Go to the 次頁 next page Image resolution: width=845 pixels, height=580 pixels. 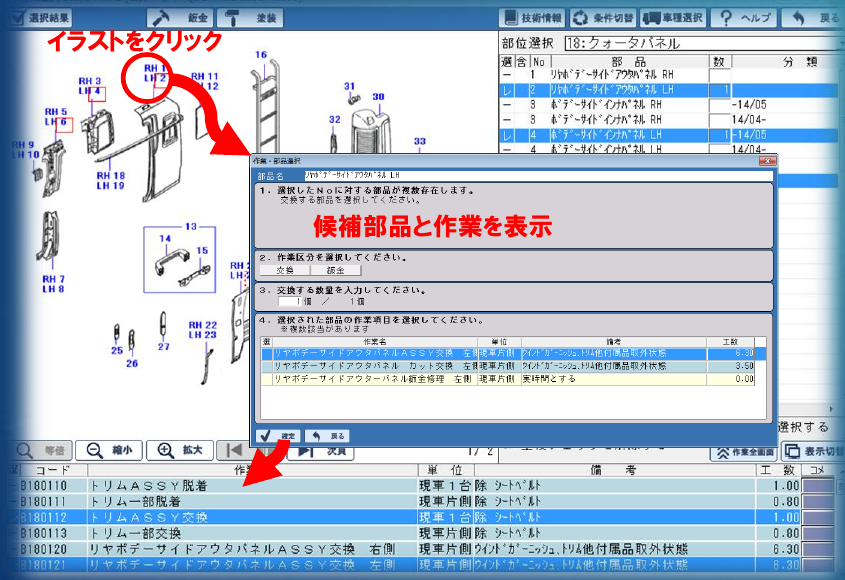pyautogui.click(x=321, y=451)
